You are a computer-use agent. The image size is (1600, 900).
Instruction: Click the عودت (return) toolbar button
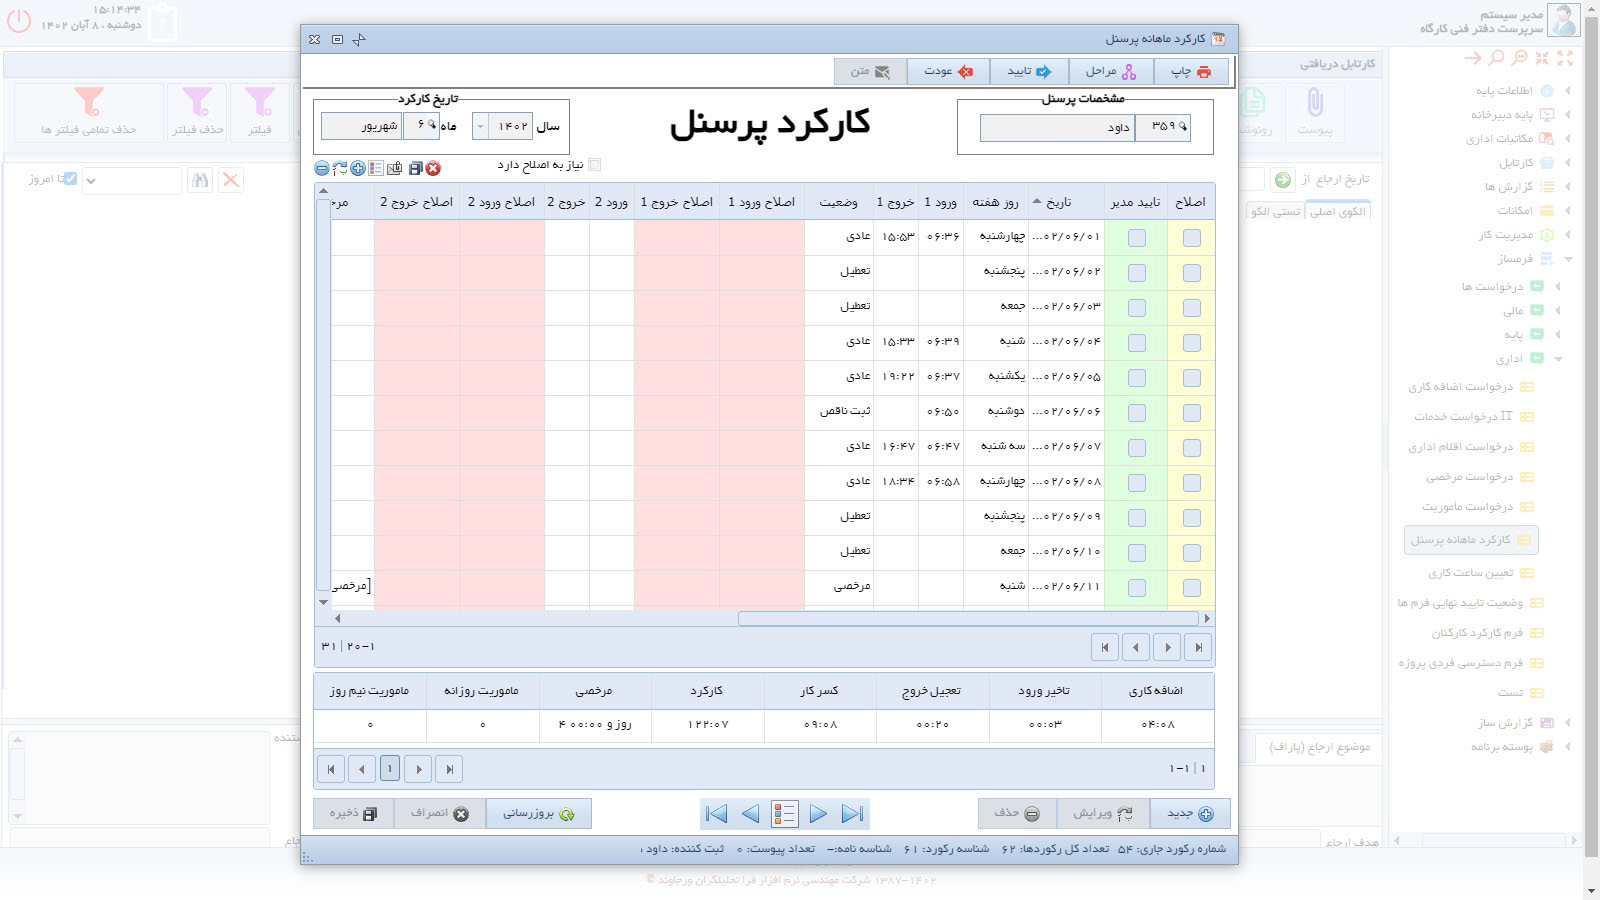coord(949,71)
